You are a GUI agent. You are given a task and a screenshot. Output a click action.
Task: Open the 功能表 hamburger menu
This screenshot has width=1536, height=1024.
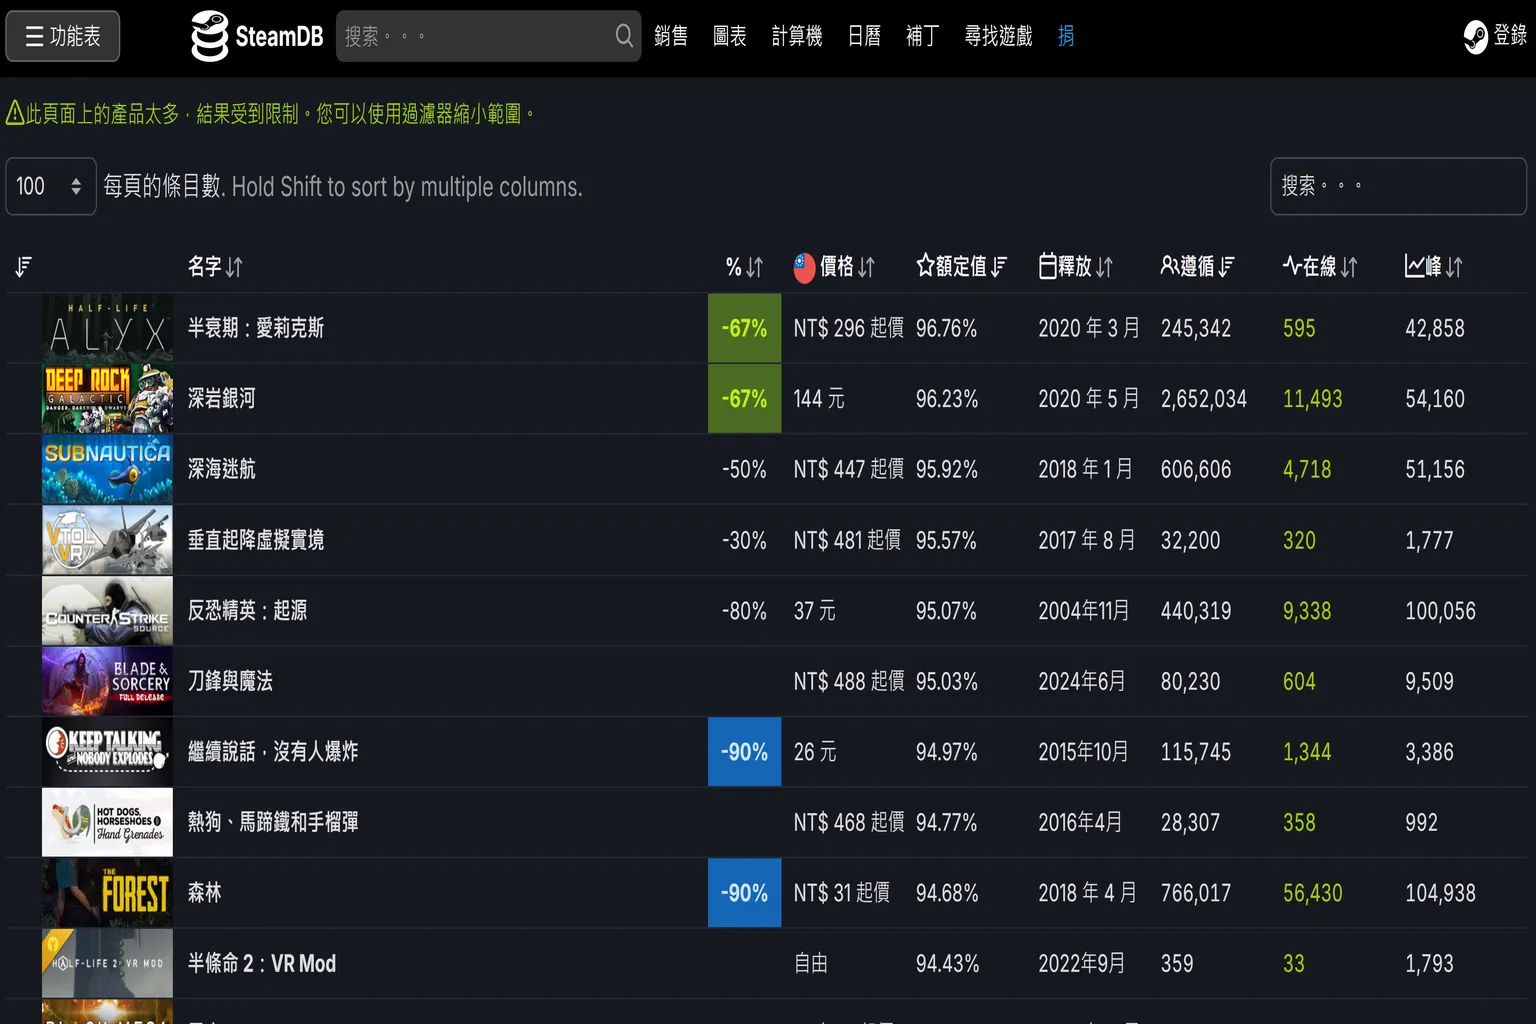[63, 36]
